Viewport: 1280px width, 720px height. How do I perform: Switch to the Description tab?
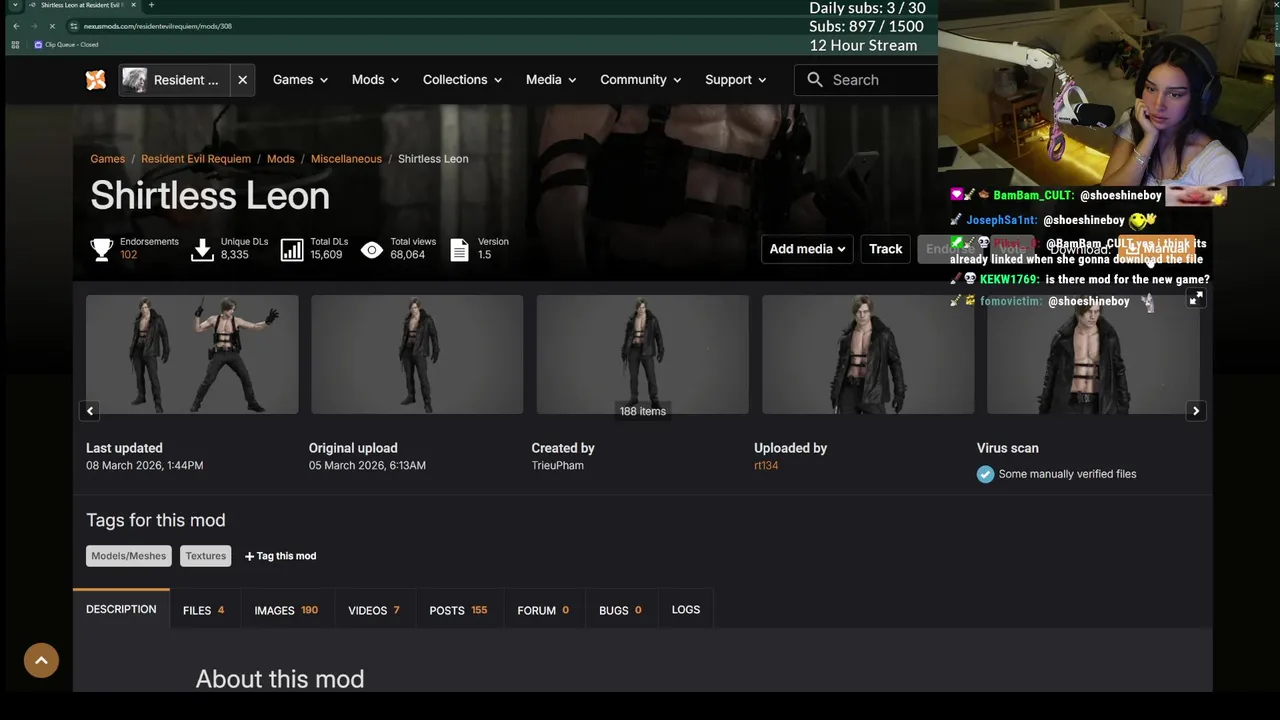point(121,609)
